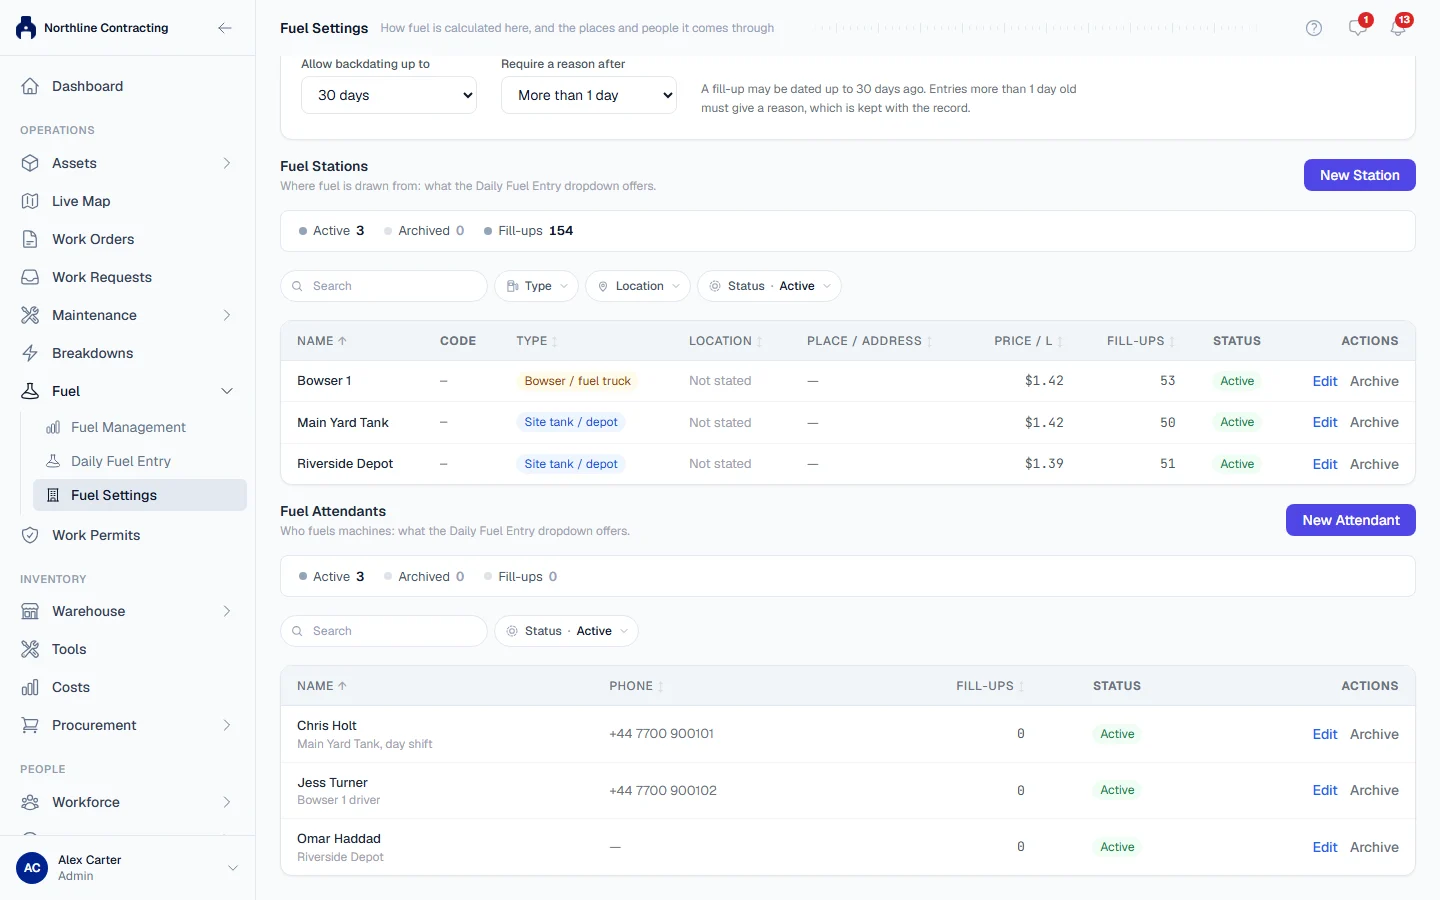1440x900 pixels.
Task: Open the stations Status Active filter
Action: (769, 286)
